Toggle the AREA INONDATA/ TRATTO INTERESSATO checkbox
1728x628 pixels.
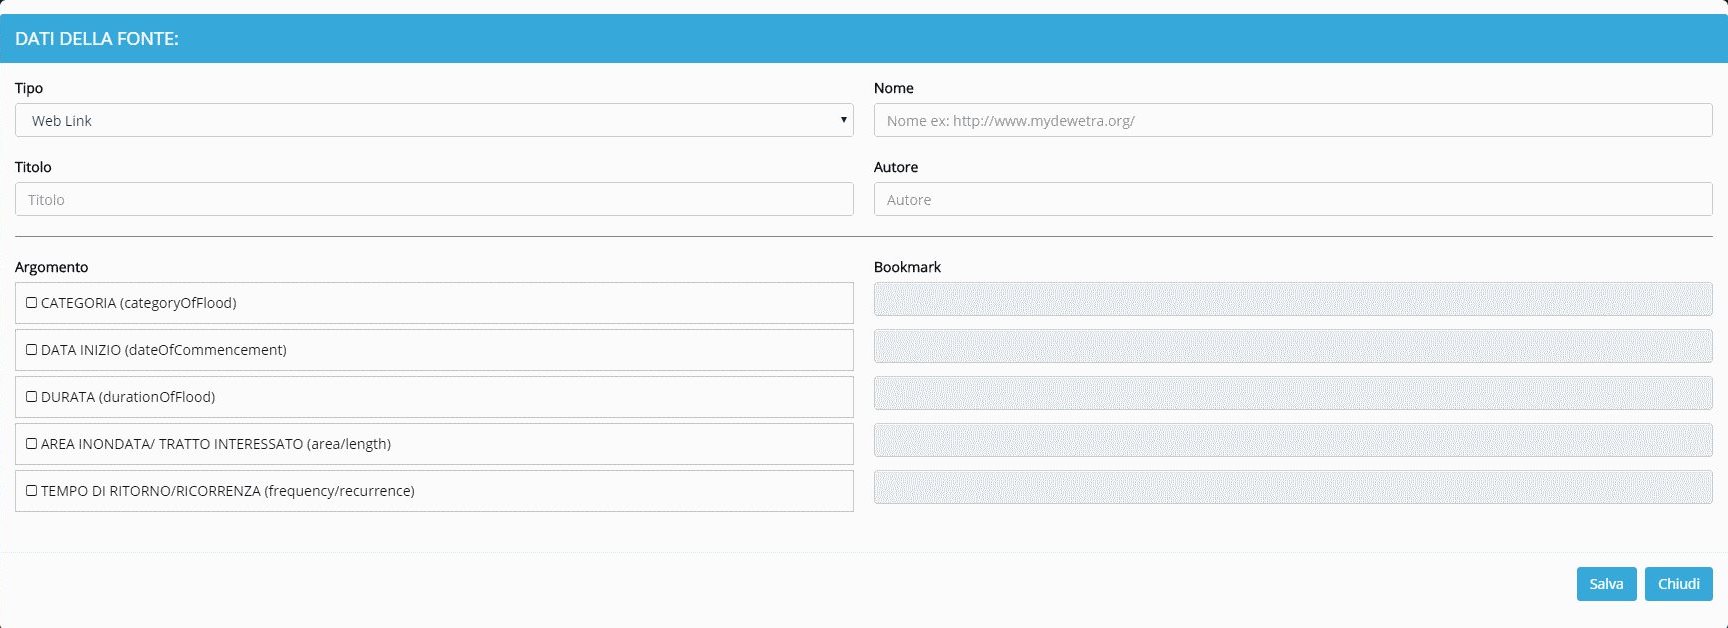(x=32, y=444)
